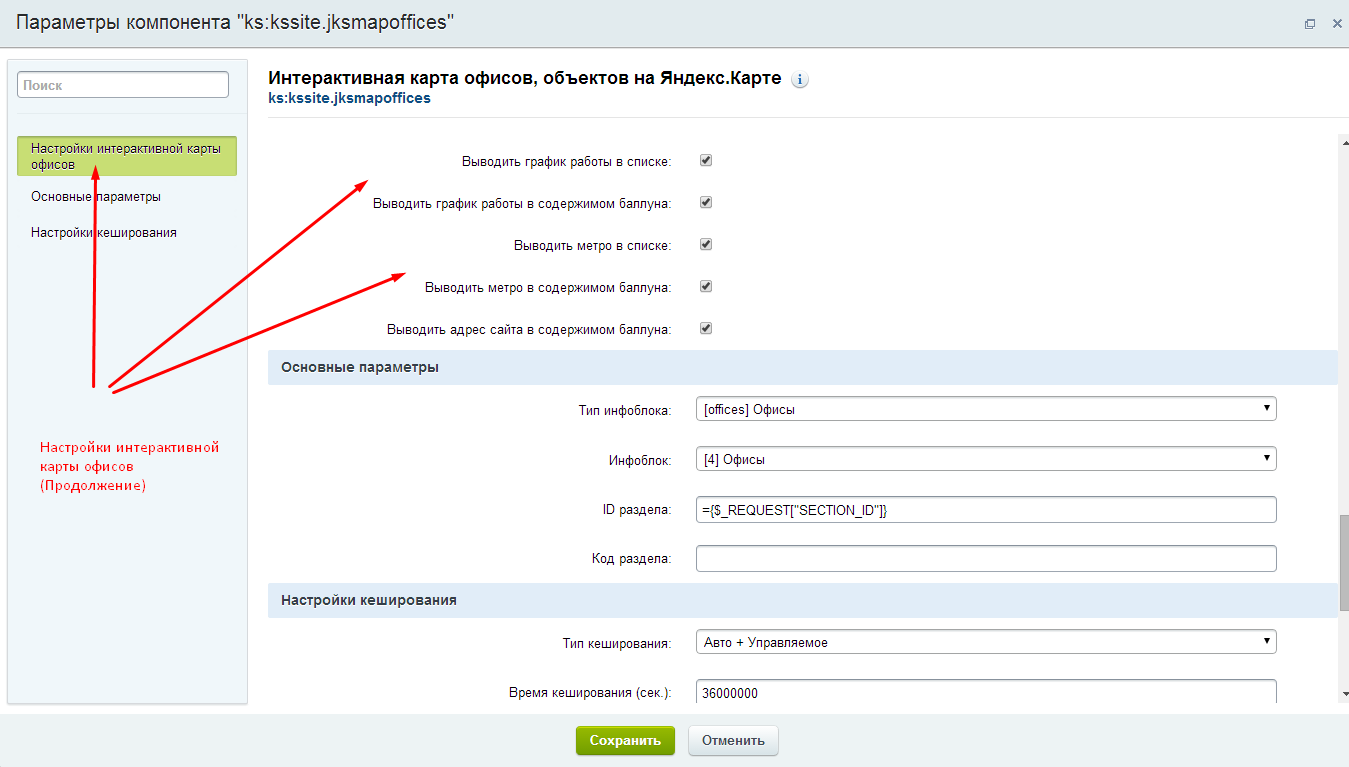This screenshot has width=1349, height=767.
Task: Click the 'Отменить' button
Action: [x=733, y=741]
